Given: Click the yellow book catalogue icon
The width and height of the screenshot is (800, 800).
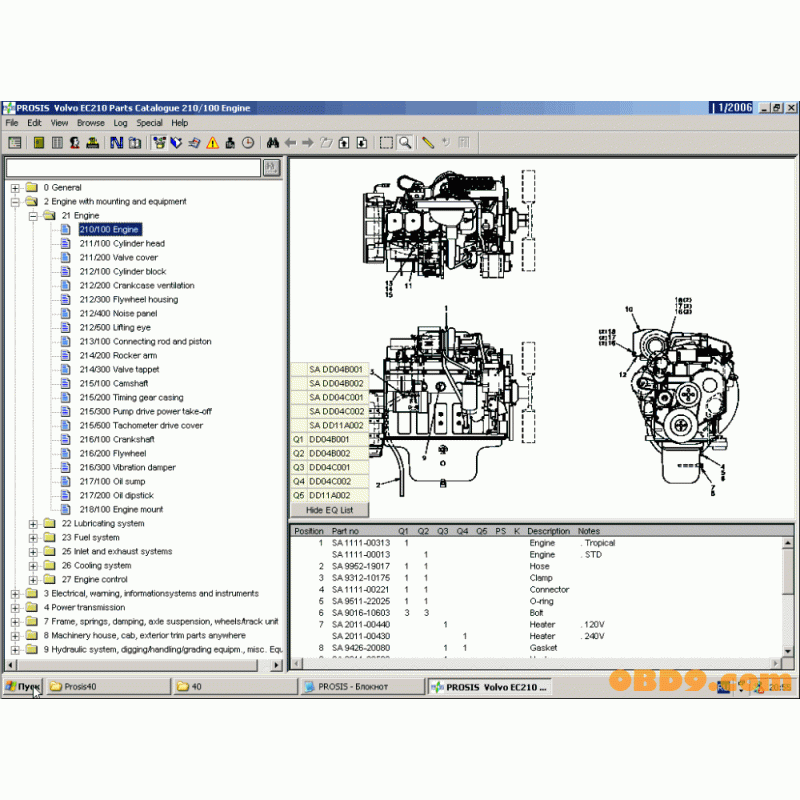Looking at the screenshot, I should pos(39,143).
